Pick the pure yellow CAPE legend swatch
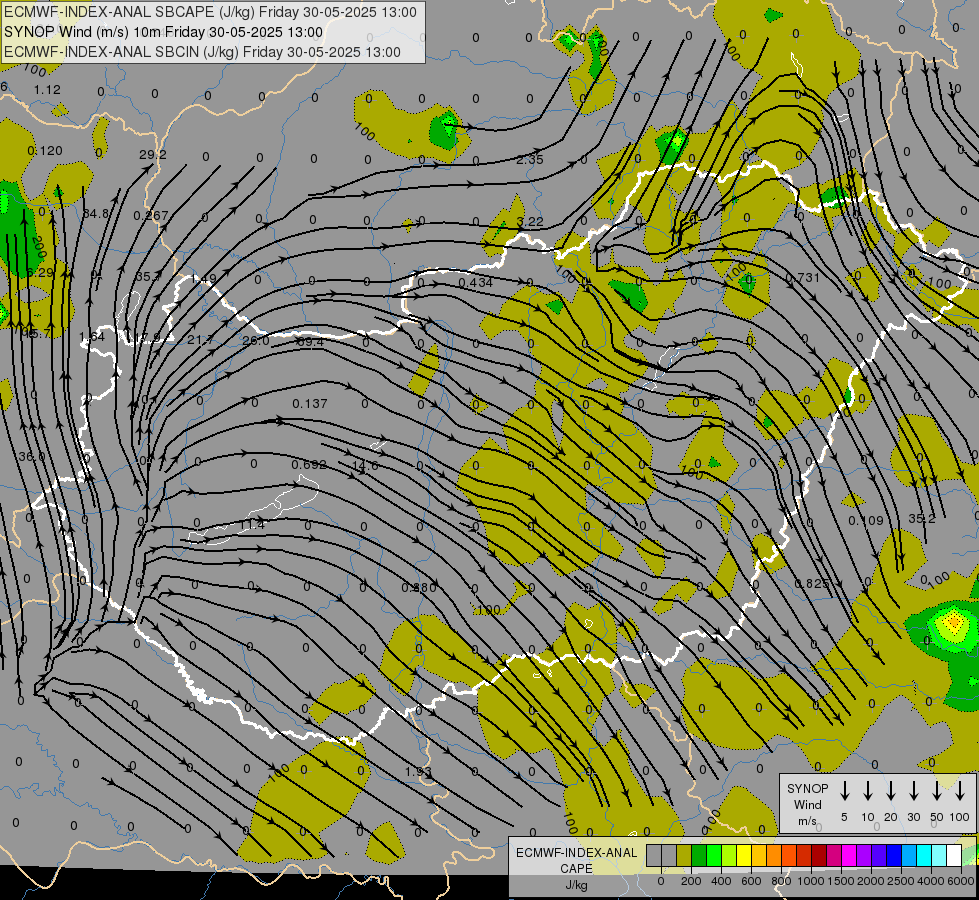Screen dimensions: 979x900 pyautogui.click(x=744, y=856)
